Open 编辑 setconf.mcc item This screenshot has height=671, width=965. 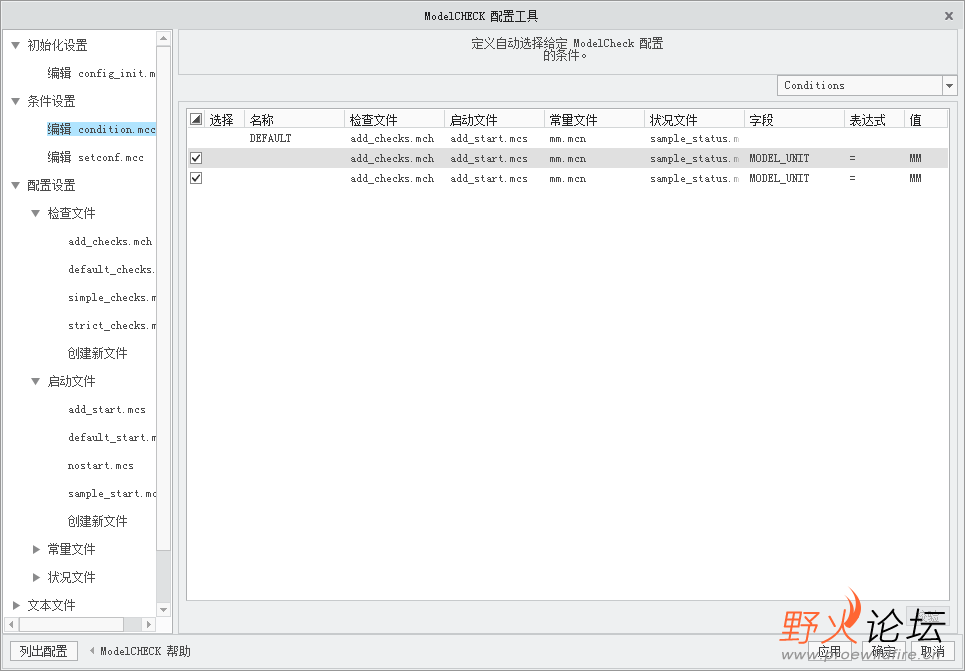pos(95,157)
